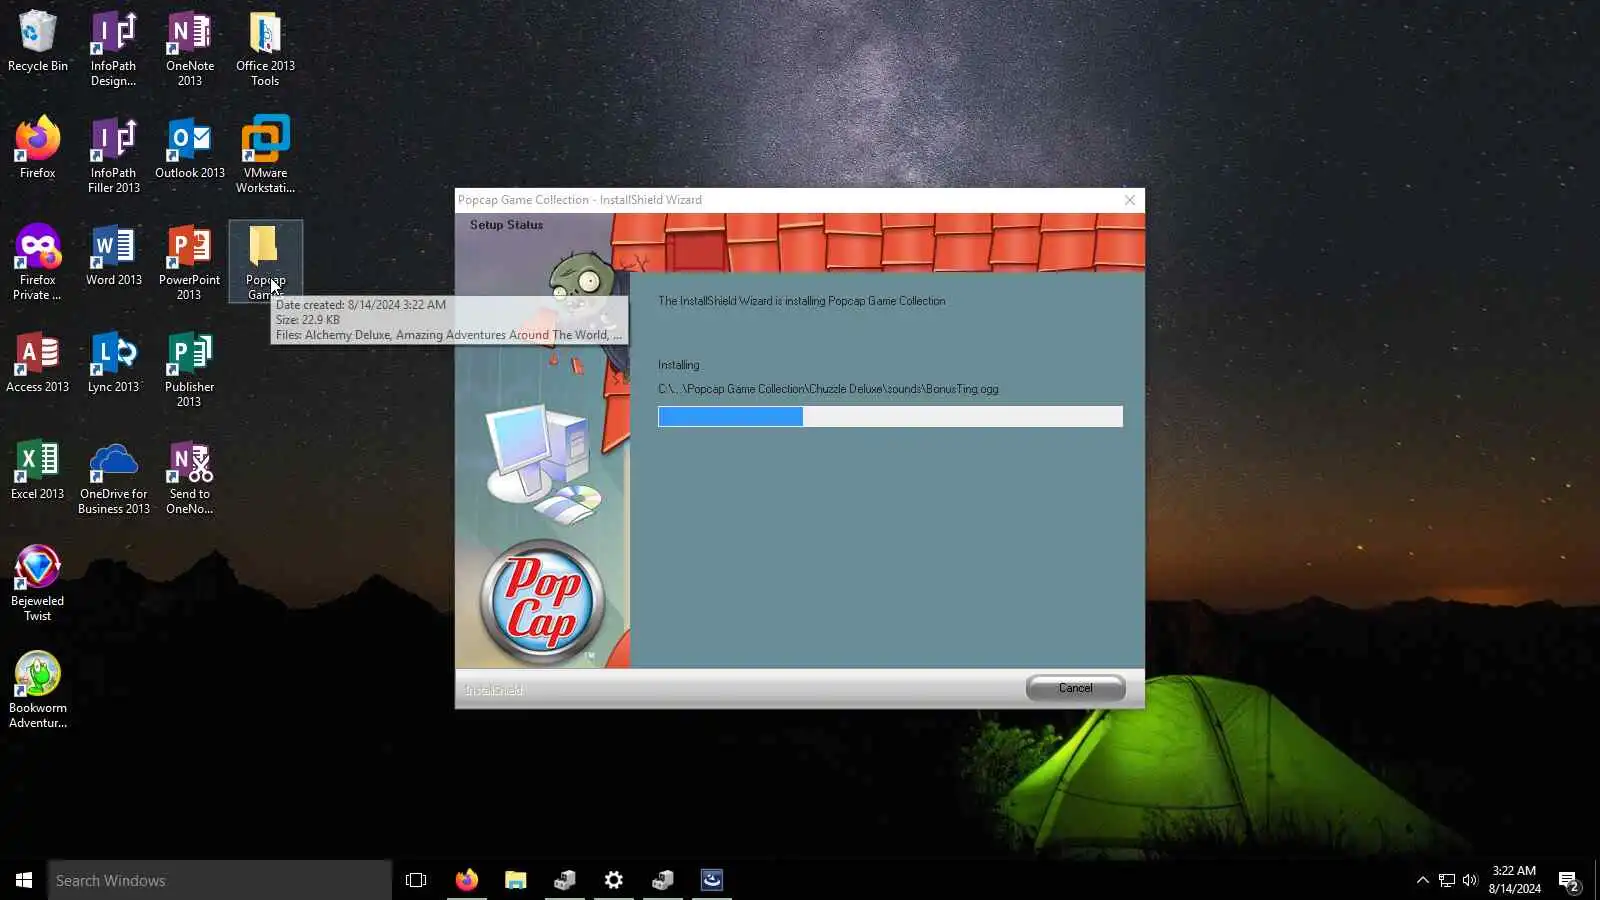This screenshot has width=1600, height=900.
Task: Click the text "The InstallShield Wizard is installing Popcap Game Collection"
Action: coord(801,301)
